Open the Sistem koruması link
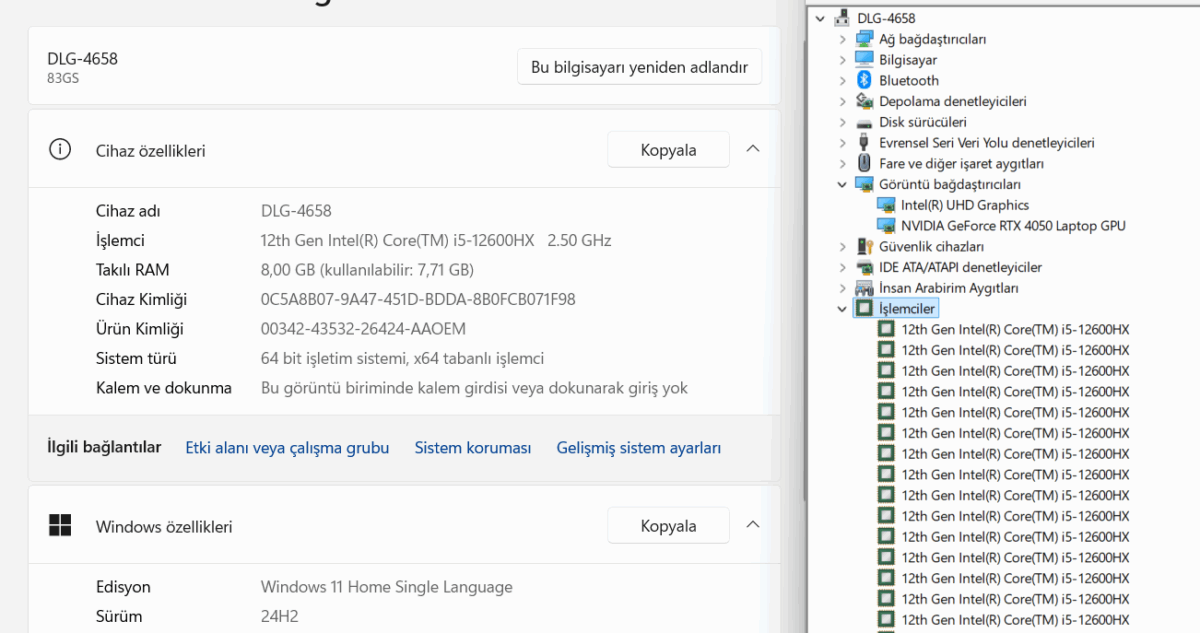 tap(473, 448)
